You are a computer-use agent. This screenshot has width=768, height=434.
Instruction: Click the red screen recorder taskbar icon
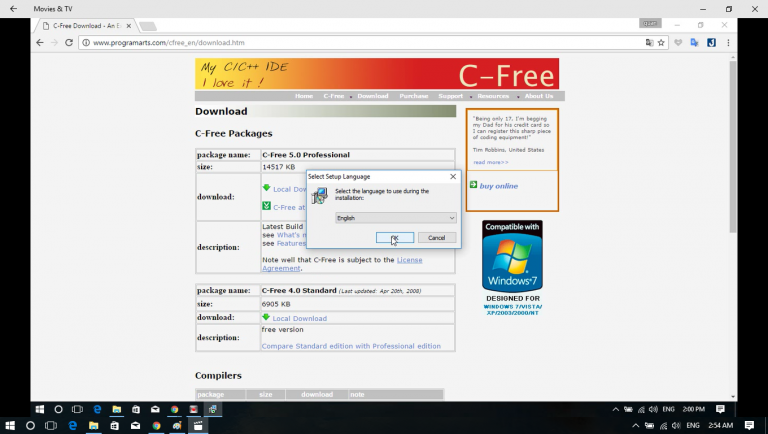tap(193, 409)
